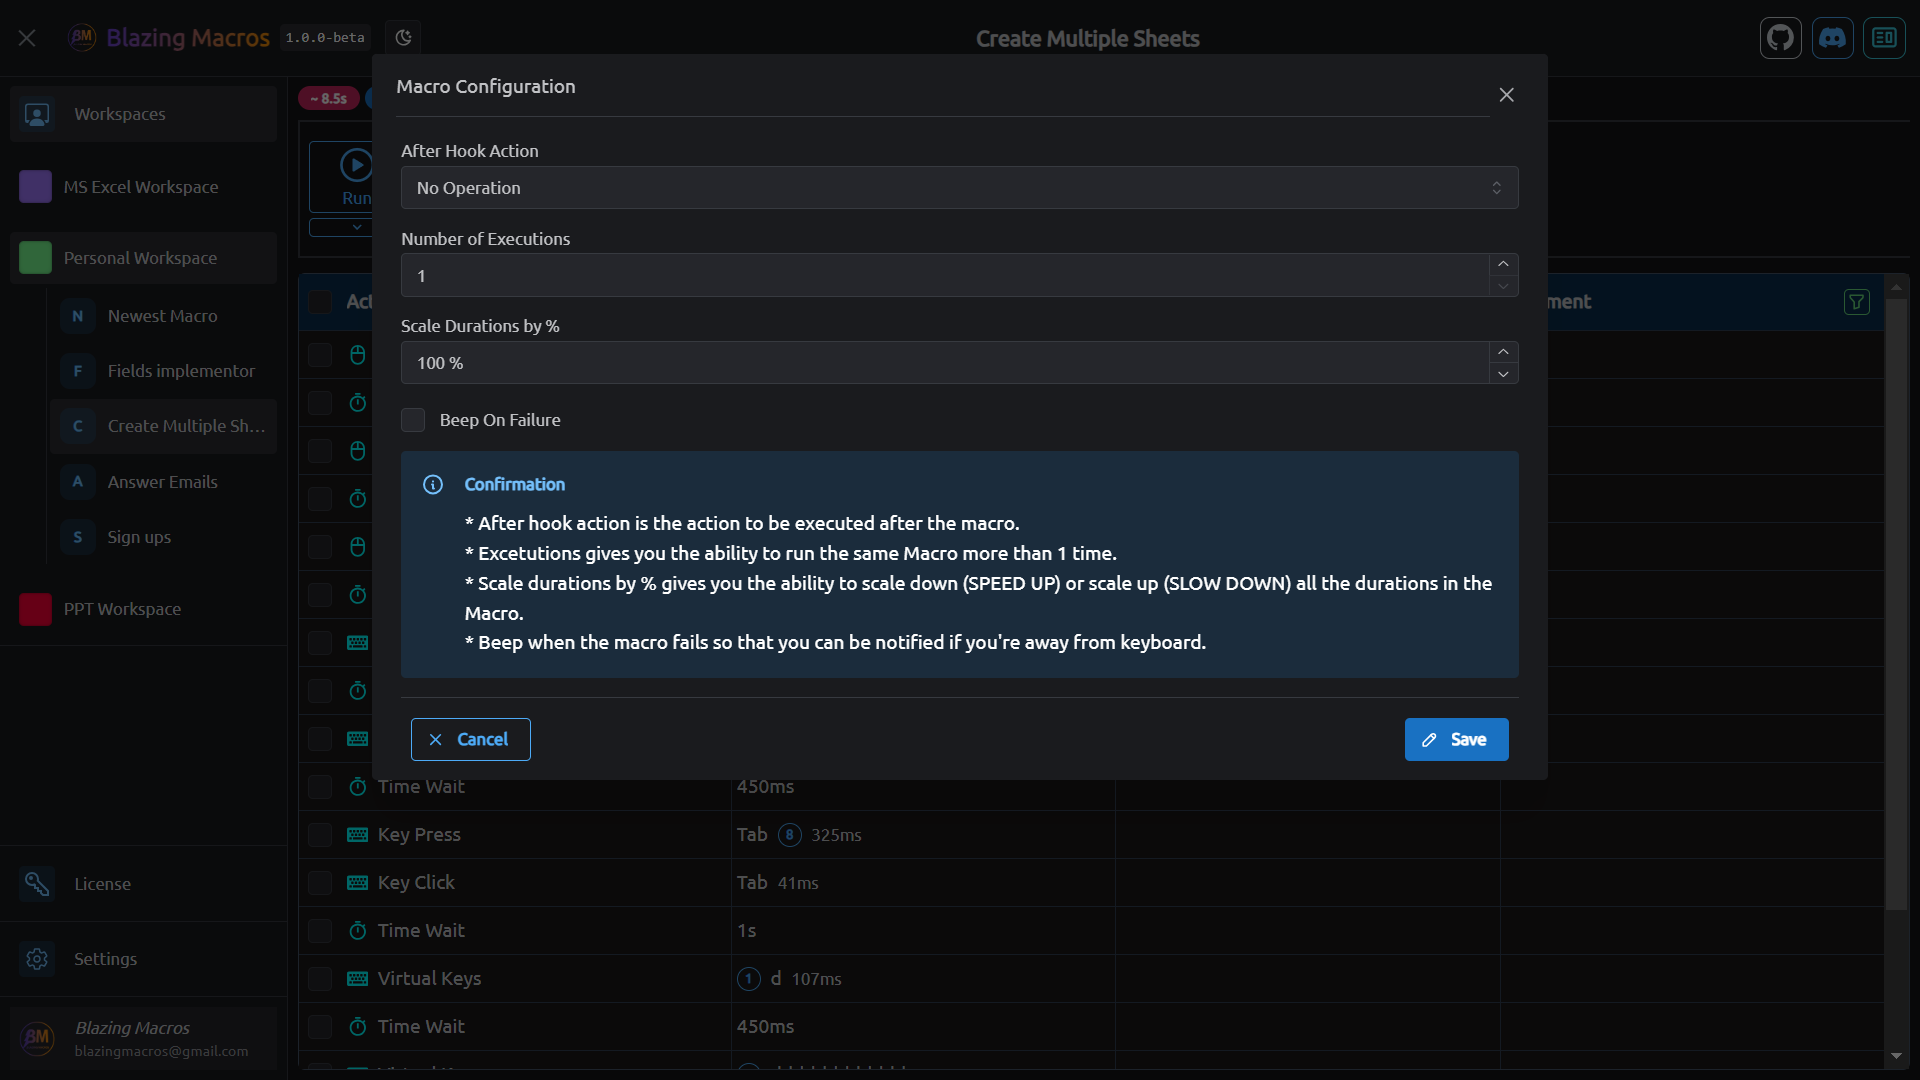
Task: Open Create Multiple Sh... macro
Action: (x=163, y=426)
